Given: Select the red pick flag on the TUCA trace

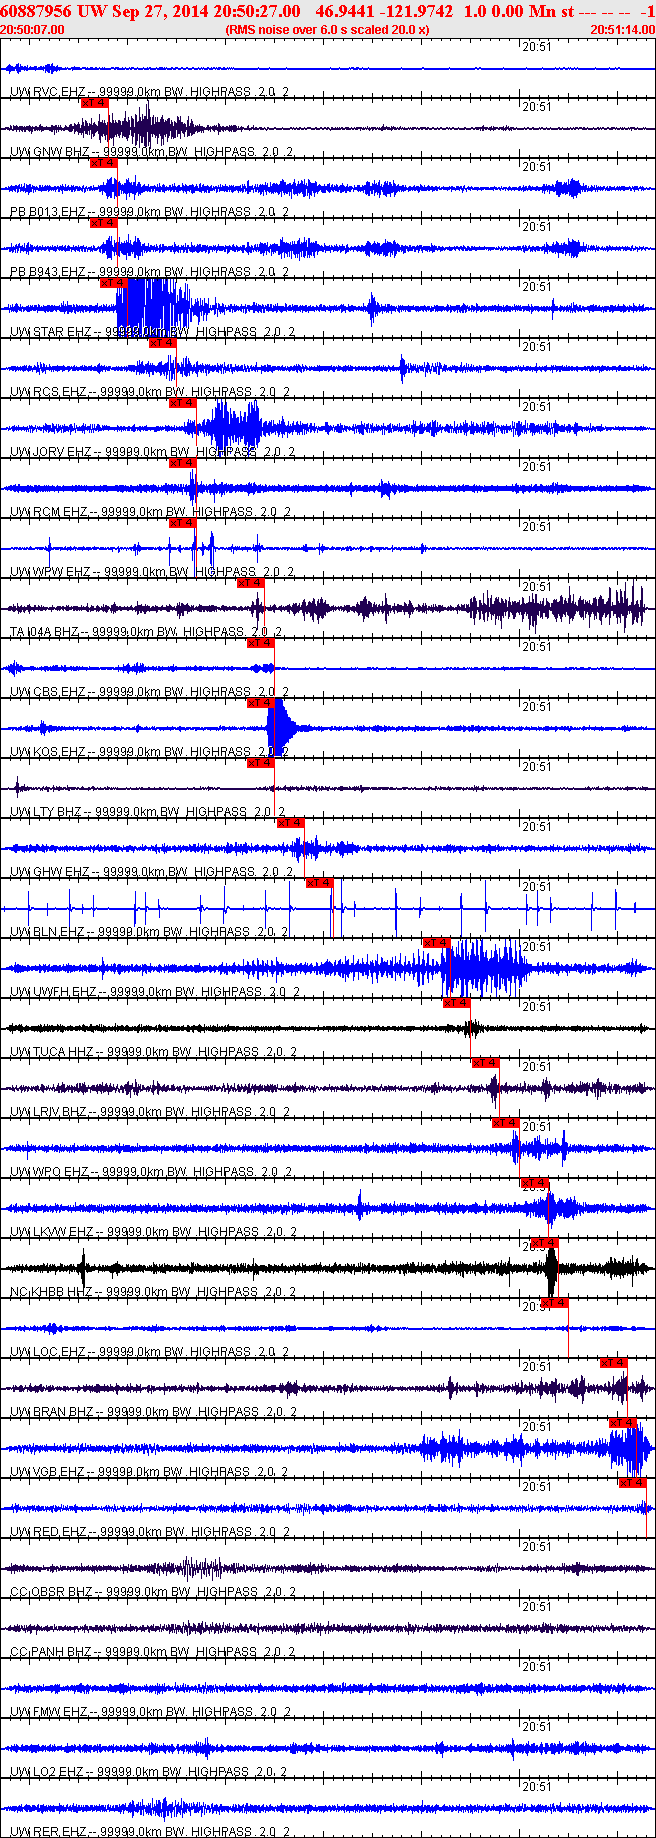Looking at the screenshot, I should (x=456, y=1002).
